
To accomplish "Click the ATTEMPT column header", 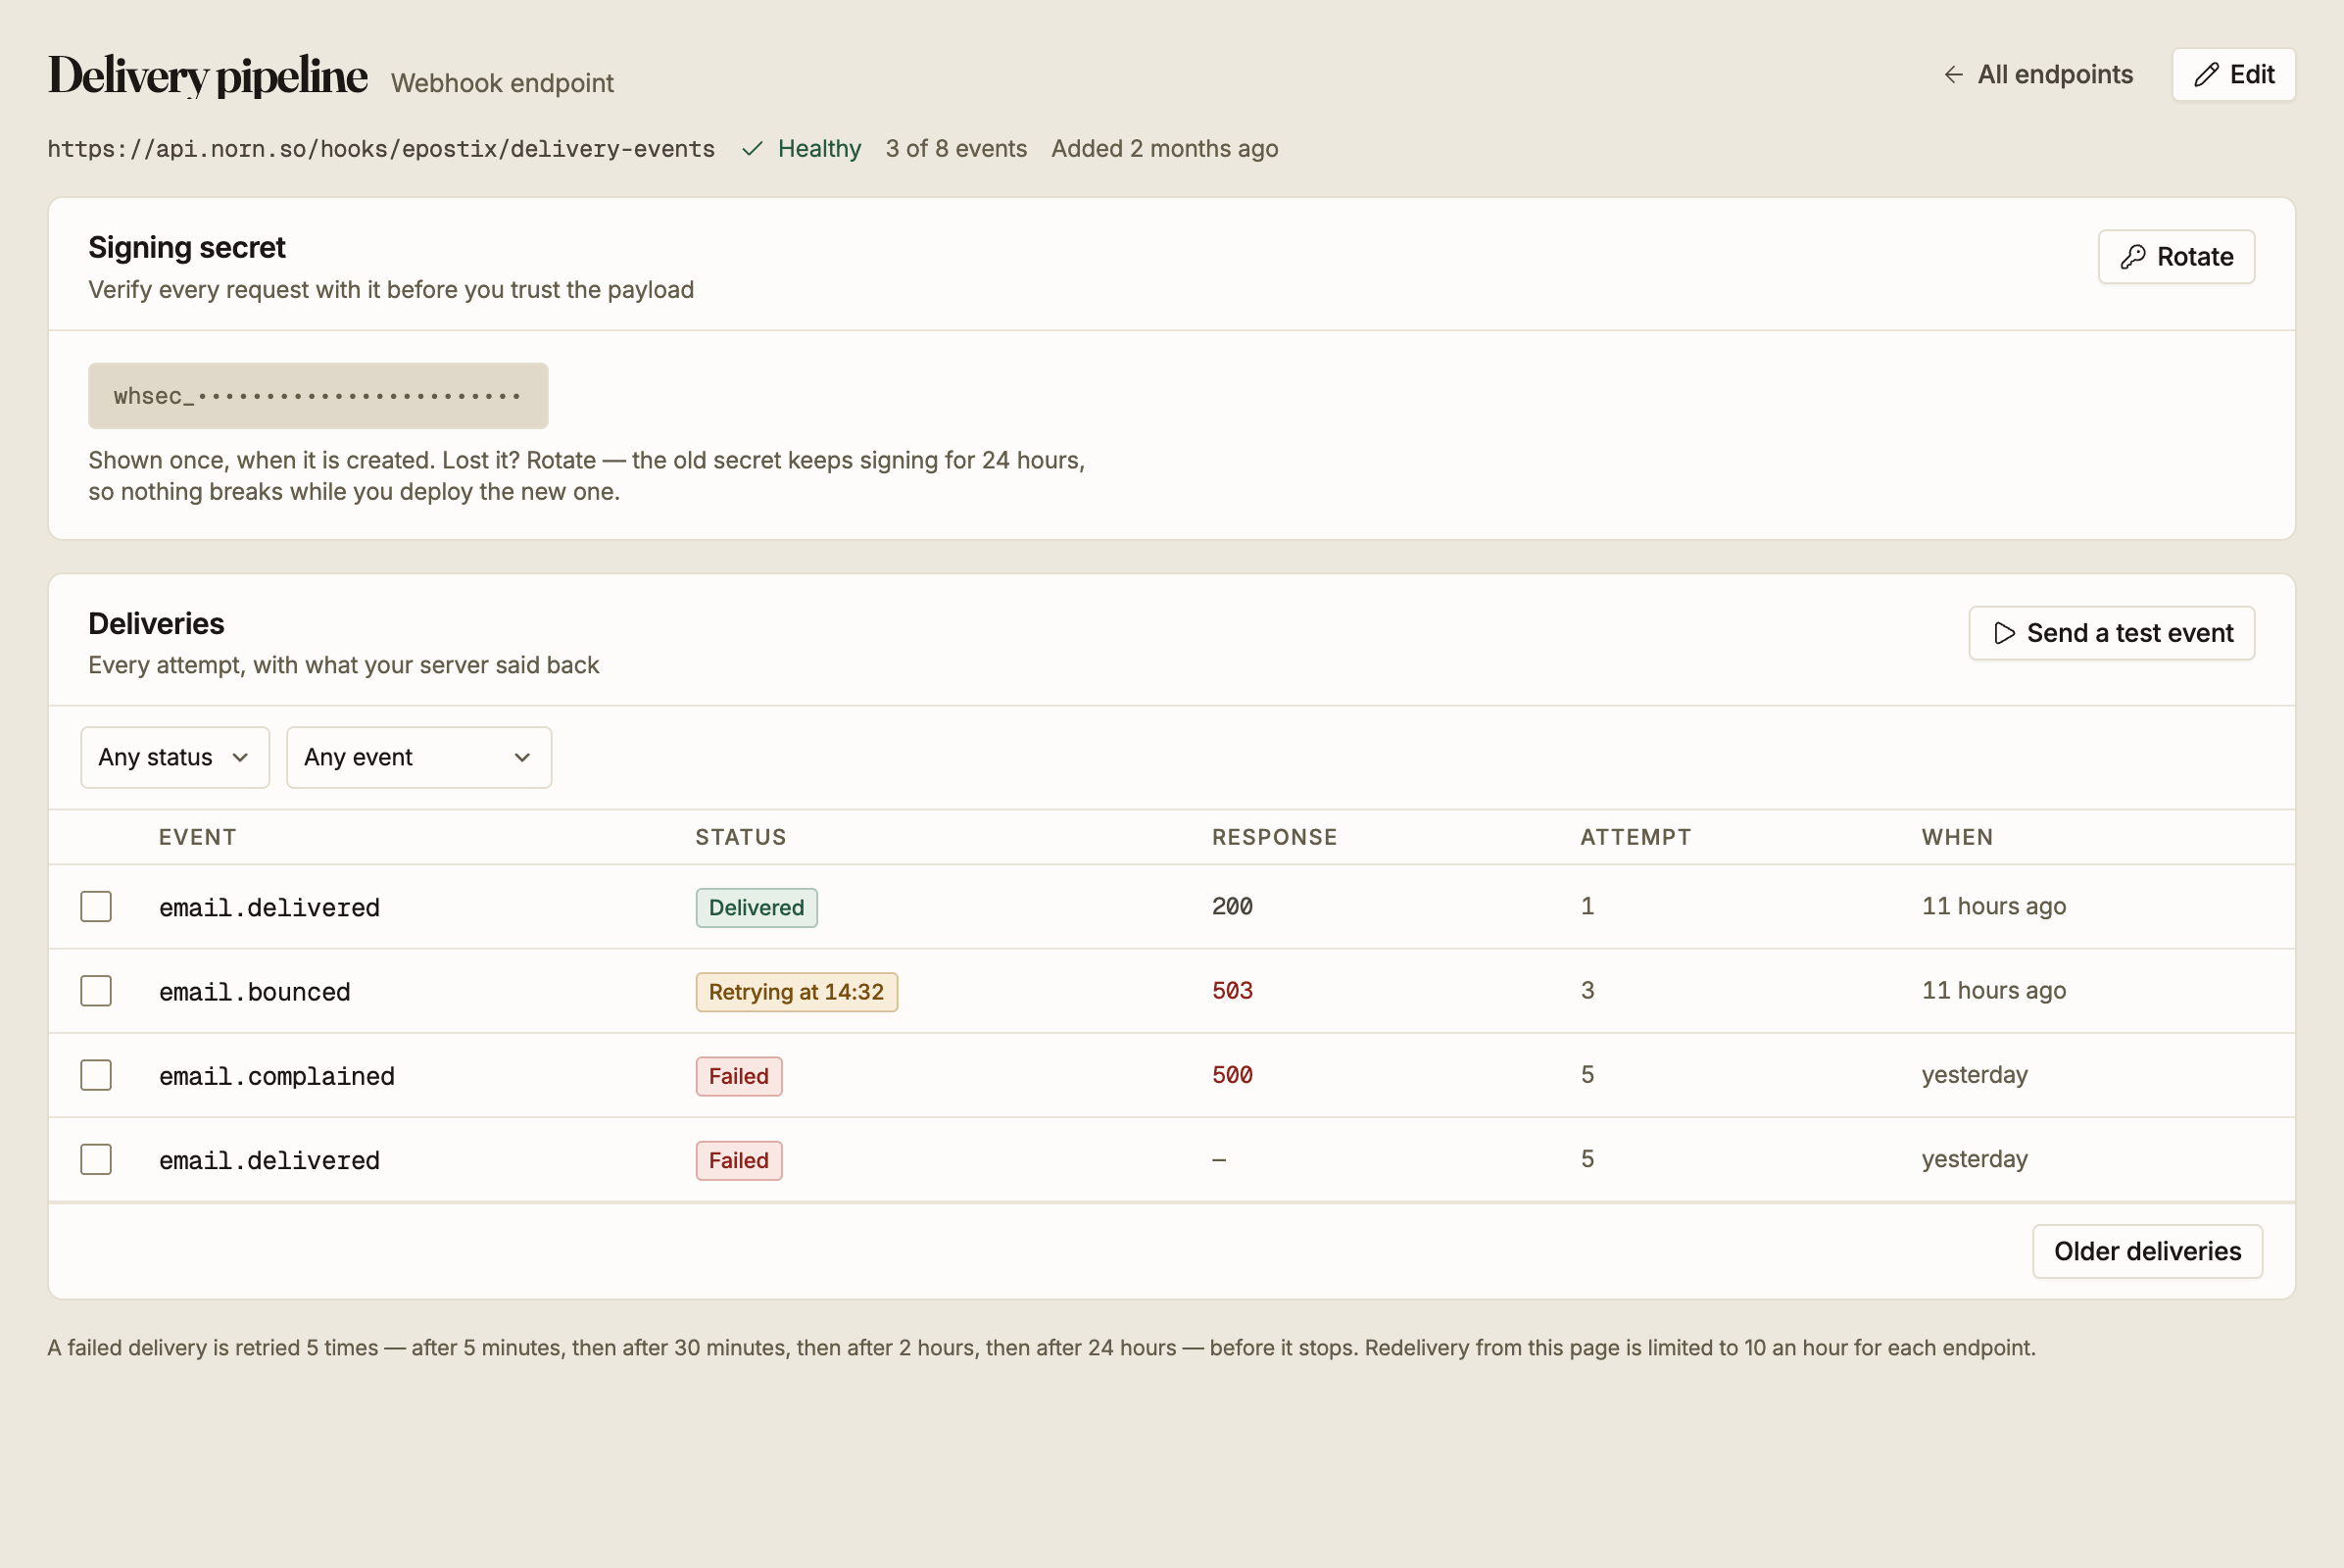I will (x=1635, y=837).
